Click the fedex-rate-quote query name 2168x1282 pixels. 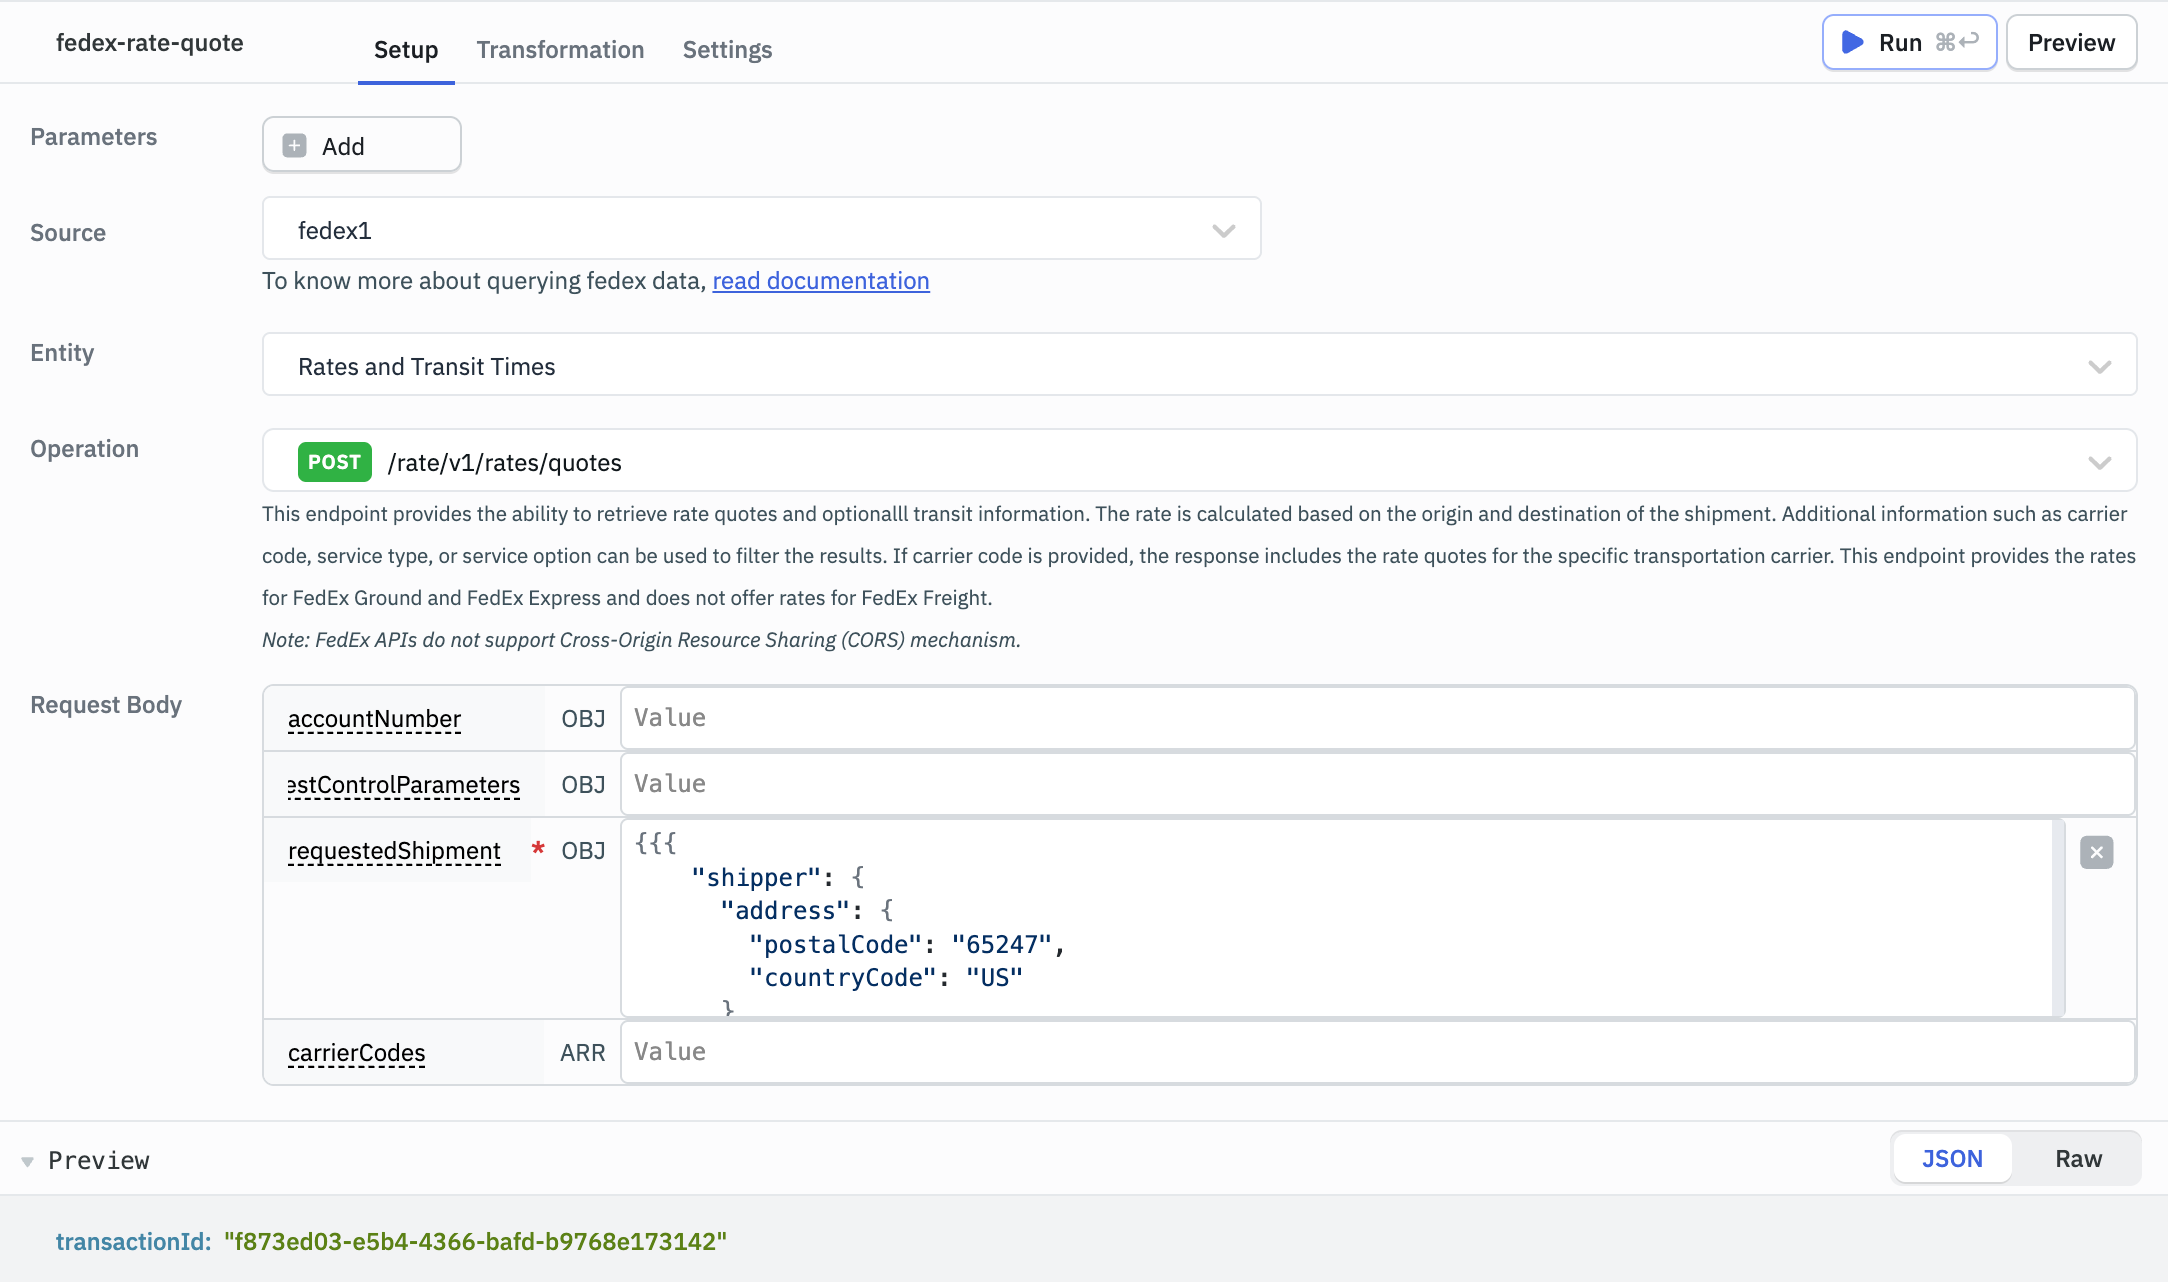[150, 42]
